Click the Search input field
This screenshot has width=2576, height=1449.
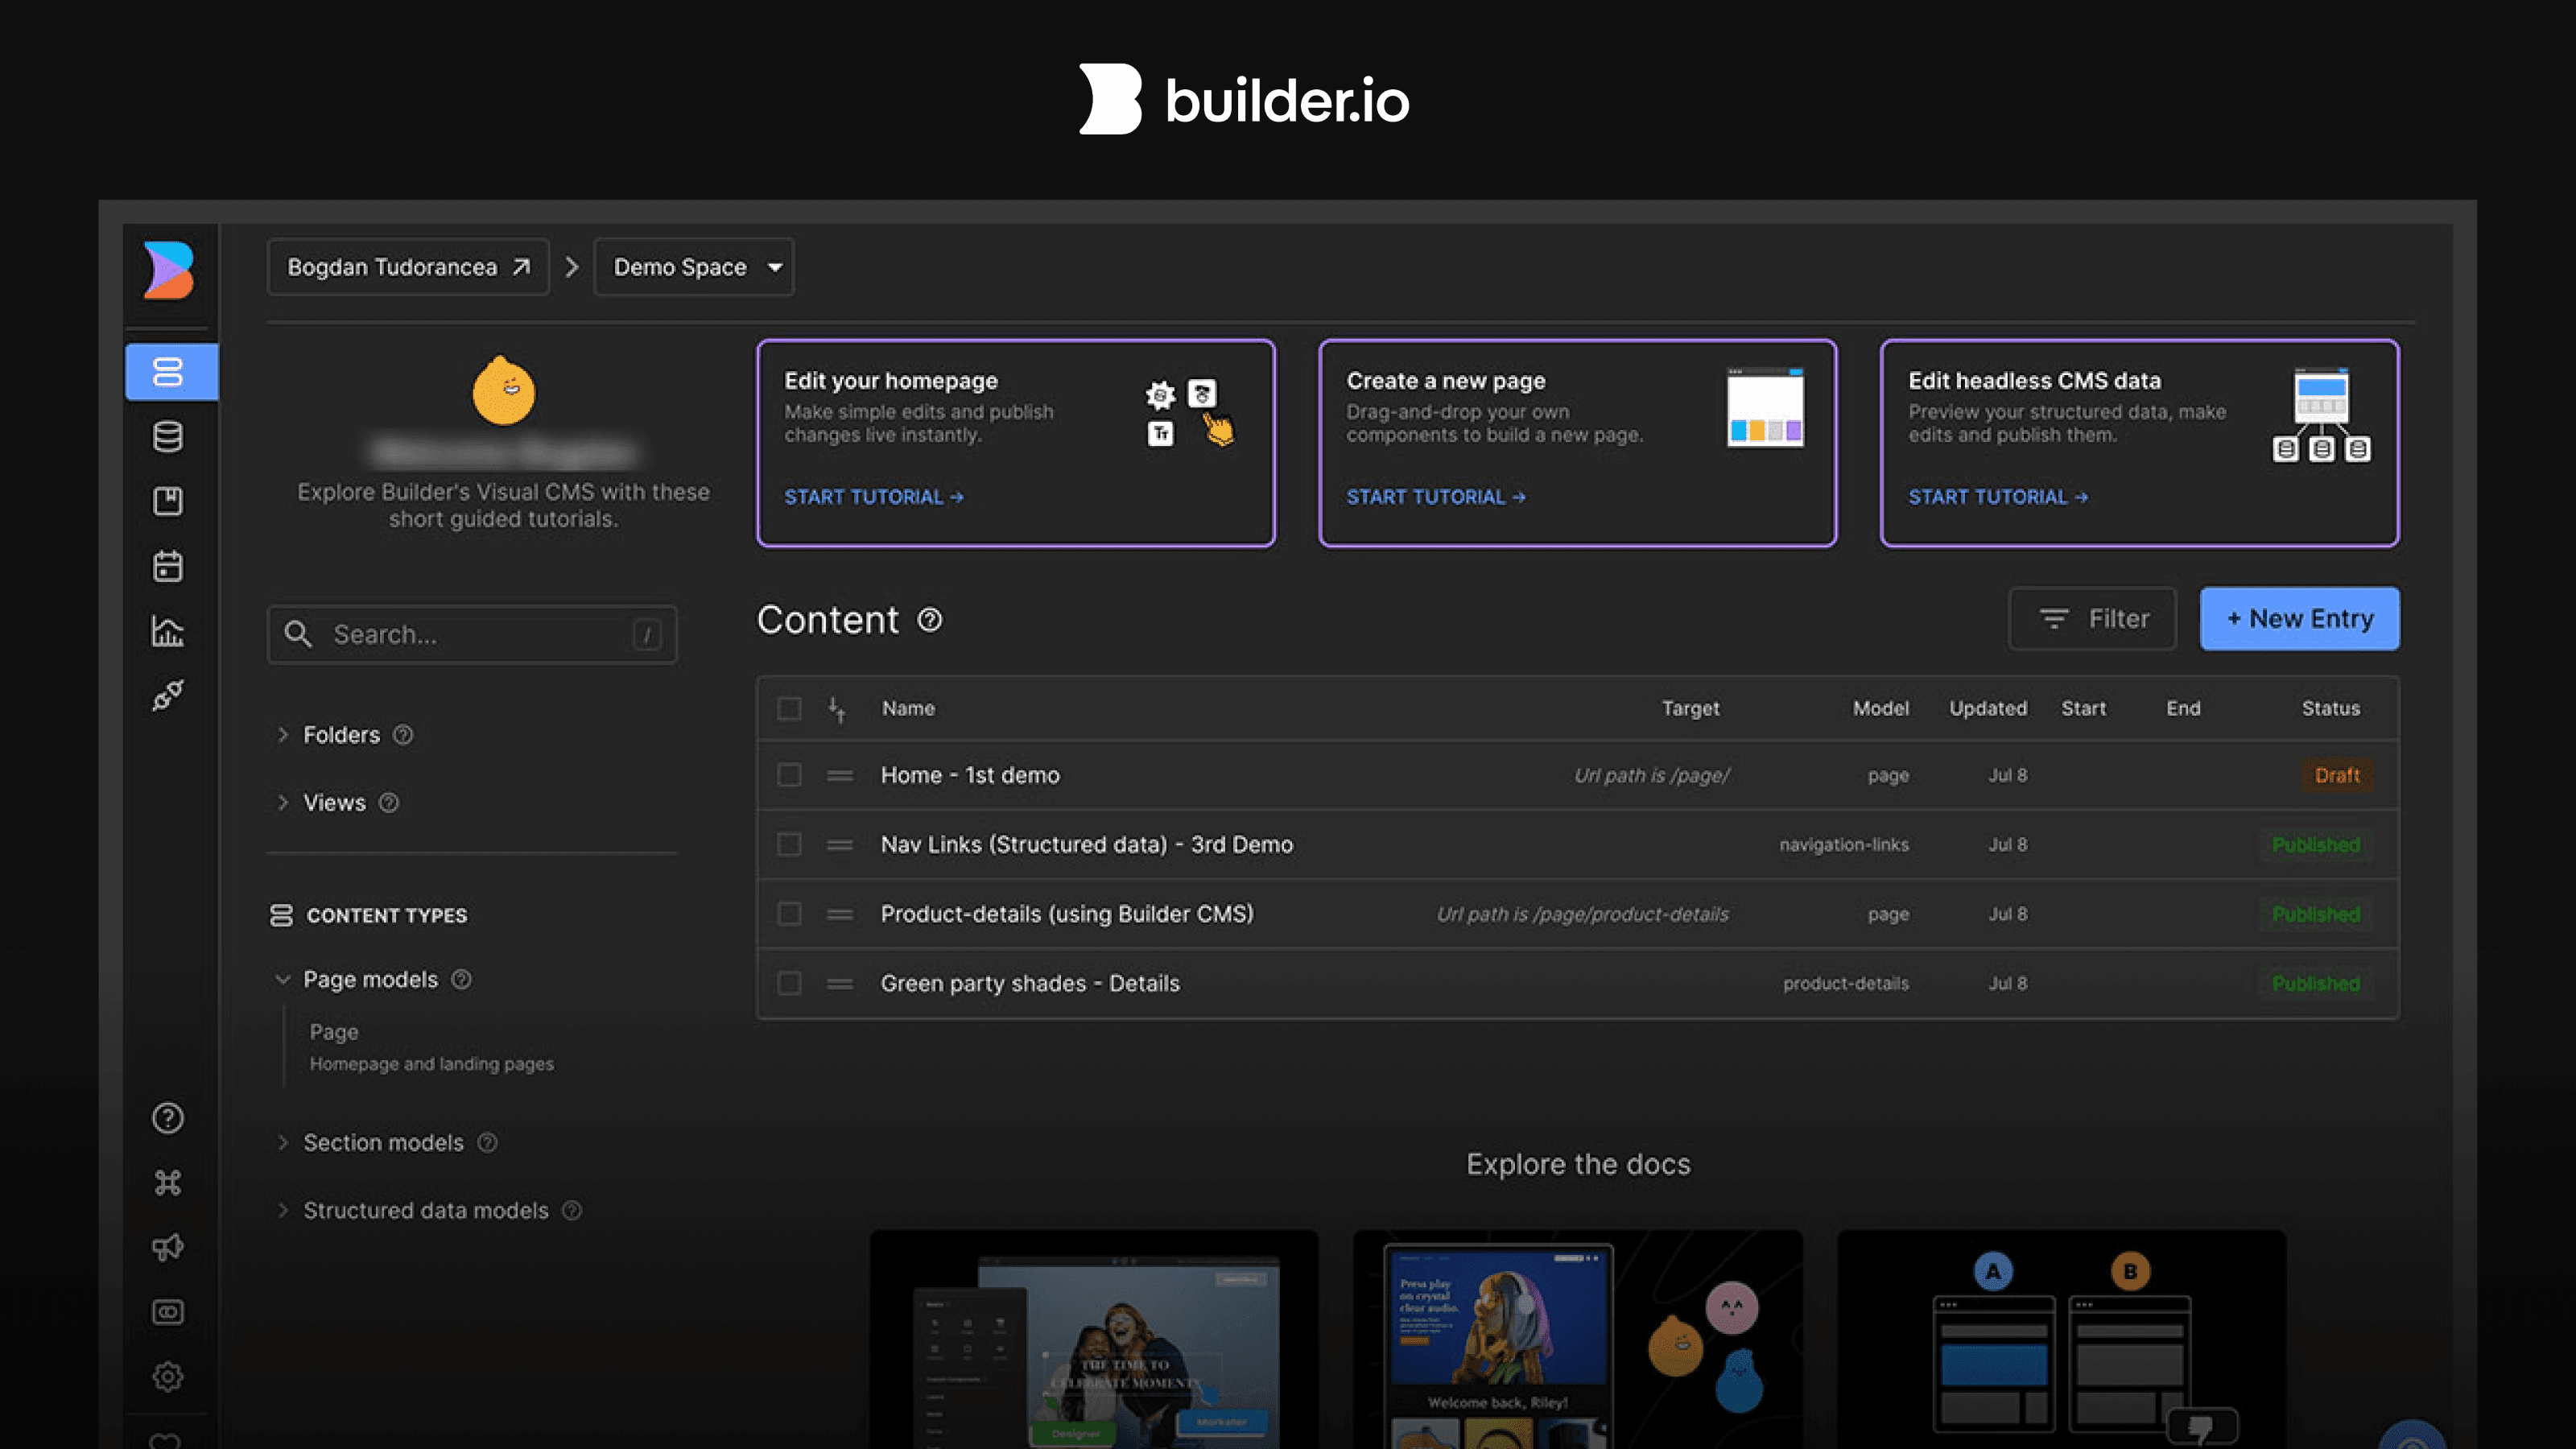(x=472, y=634)
